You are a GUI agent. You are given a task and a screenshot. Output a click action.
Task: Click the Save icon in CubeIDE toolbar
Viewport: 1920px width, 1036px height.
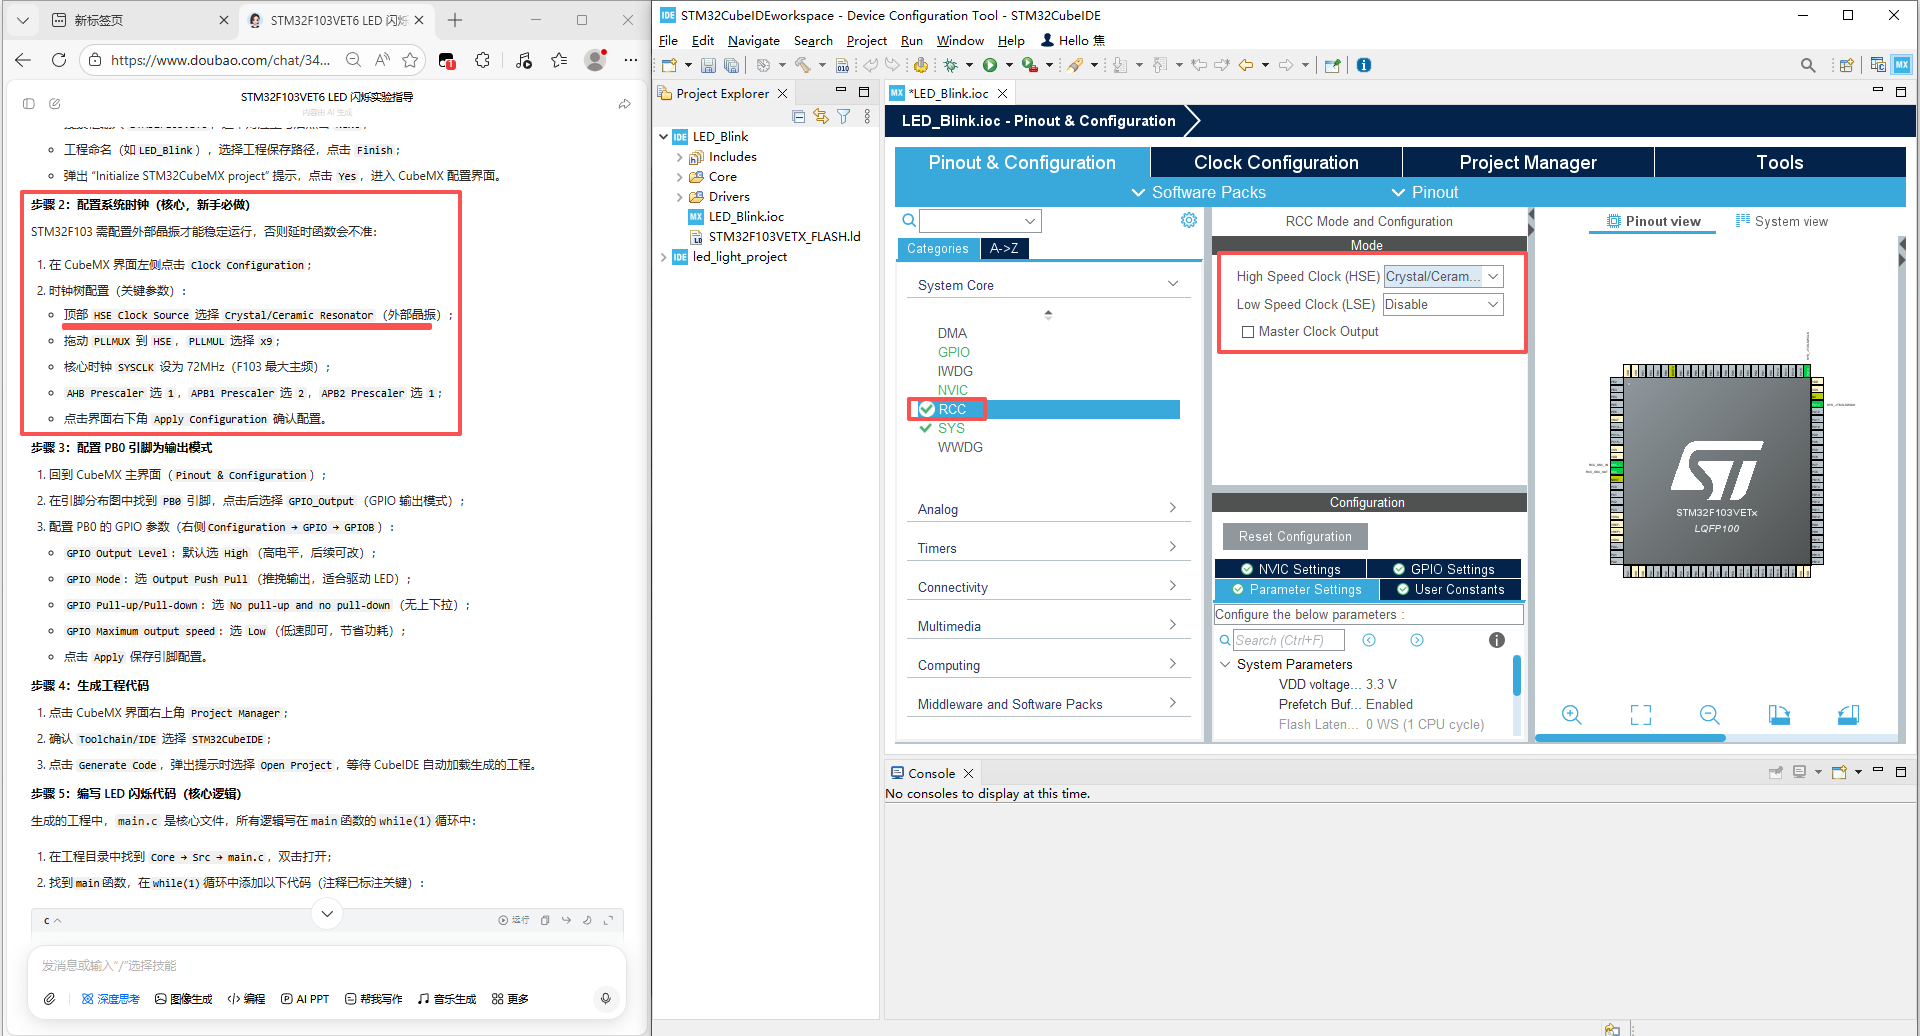(x=708, y=65)
